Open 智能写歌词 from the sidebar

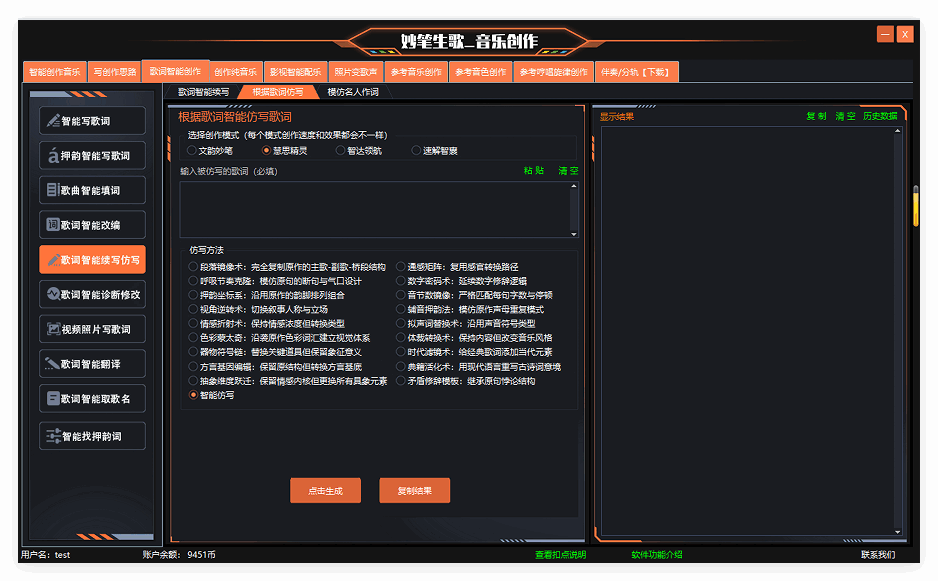point(92,121)
